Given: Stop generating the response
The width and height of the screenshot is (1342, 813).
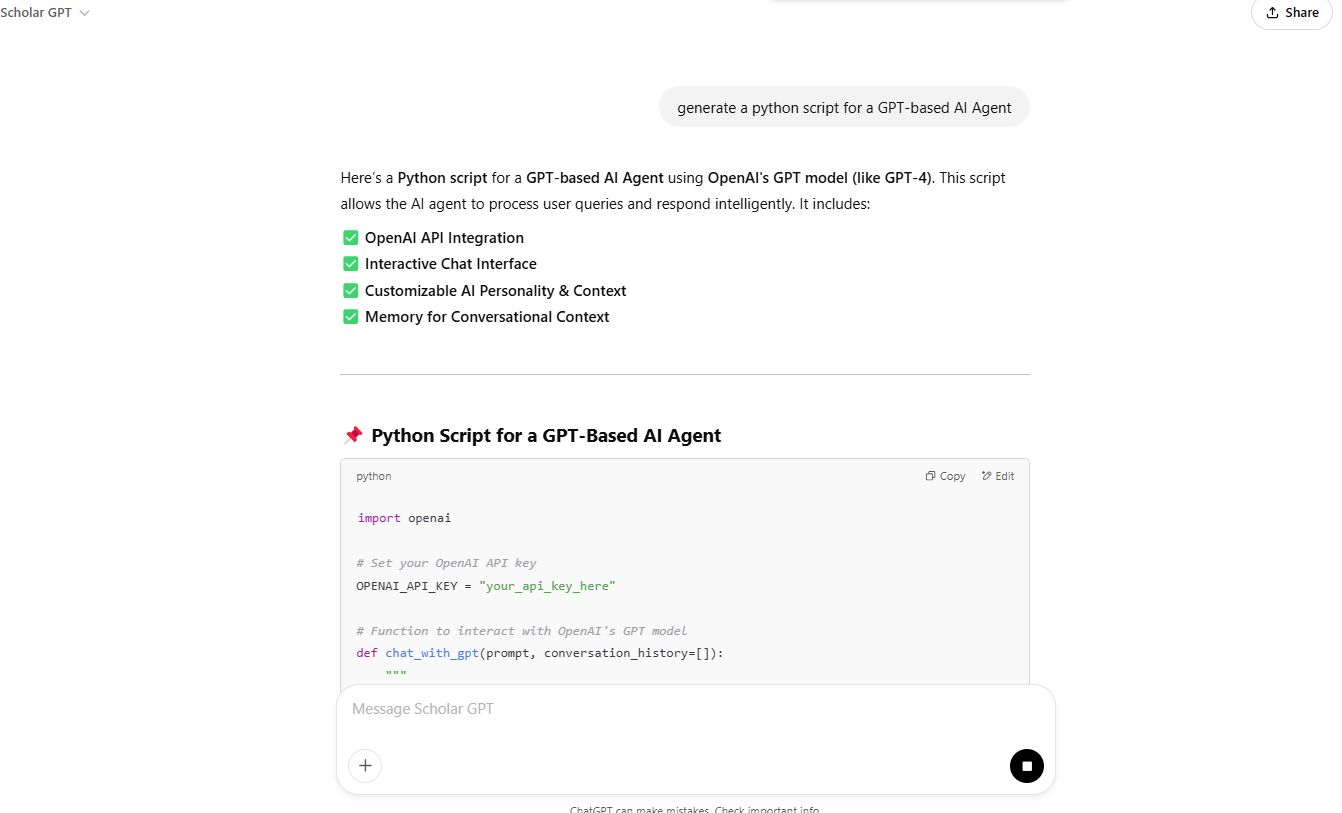Looking at the screenshot, I should 1026,766.
